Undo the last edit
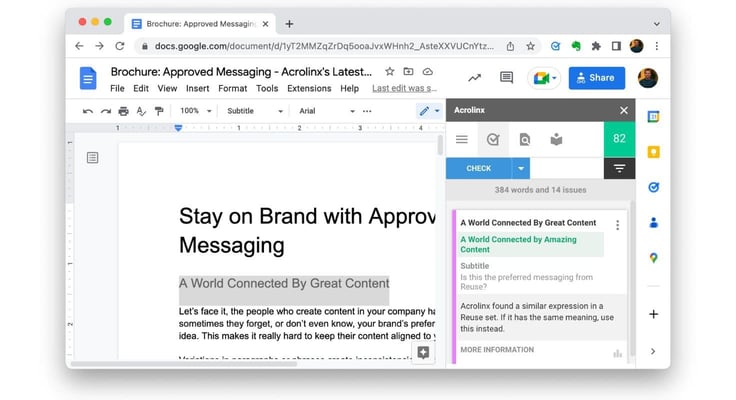736x400 pixels. coord(87,111)
